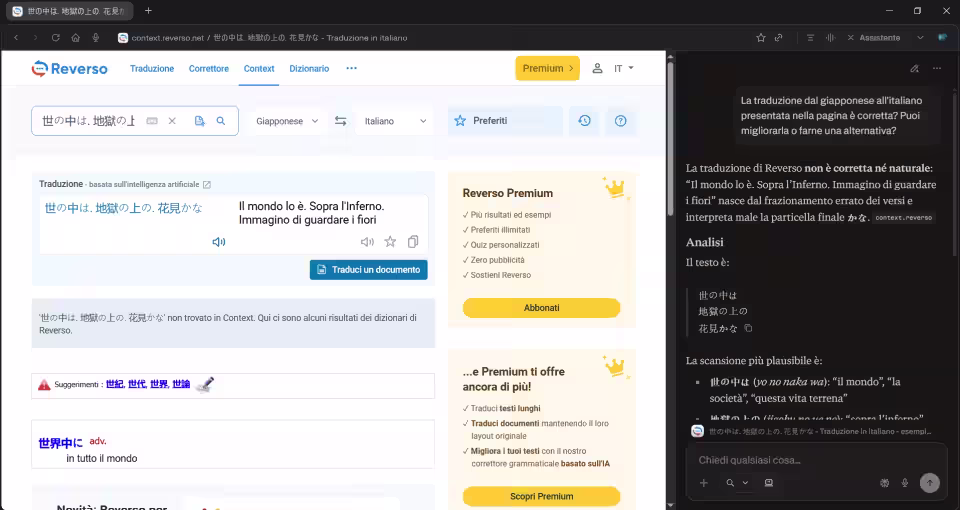Click the round model icon beside the chat microphone
Screen dimensions: 960x510
pos(884,483)
